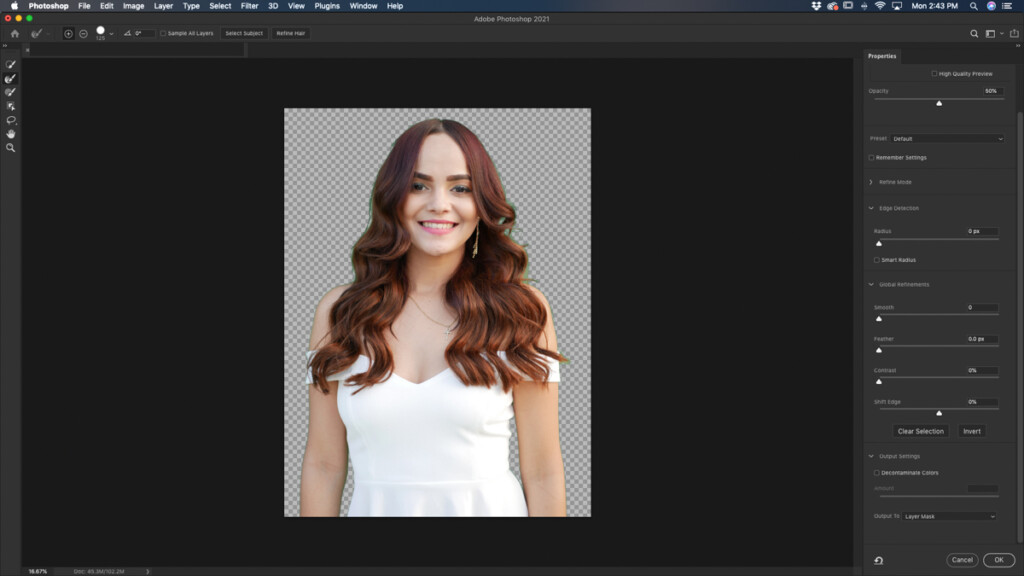The width and height of the screenshot is (1024, 576).
Task: Click the Home icon in options bar
Action: (14, 33)
